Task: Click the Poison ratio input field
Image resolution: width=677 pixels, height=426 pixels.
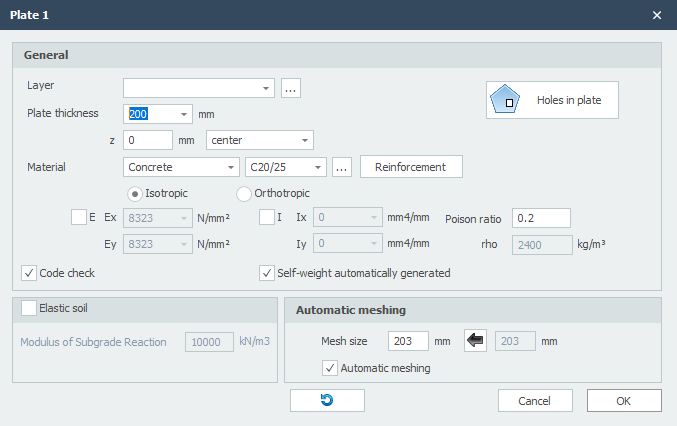Action: pyautogui.click(x=541, y=218)
